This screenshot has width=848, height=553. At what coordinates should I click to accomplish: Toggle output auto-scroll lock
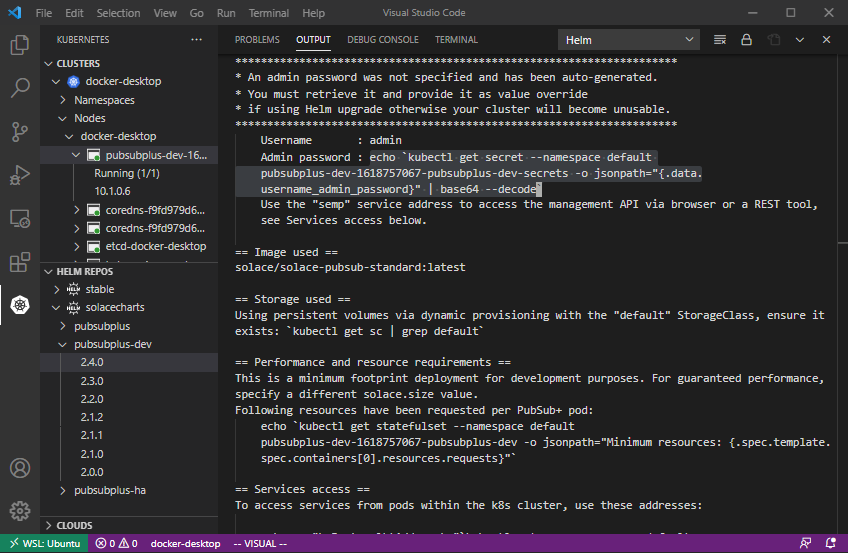746,40
